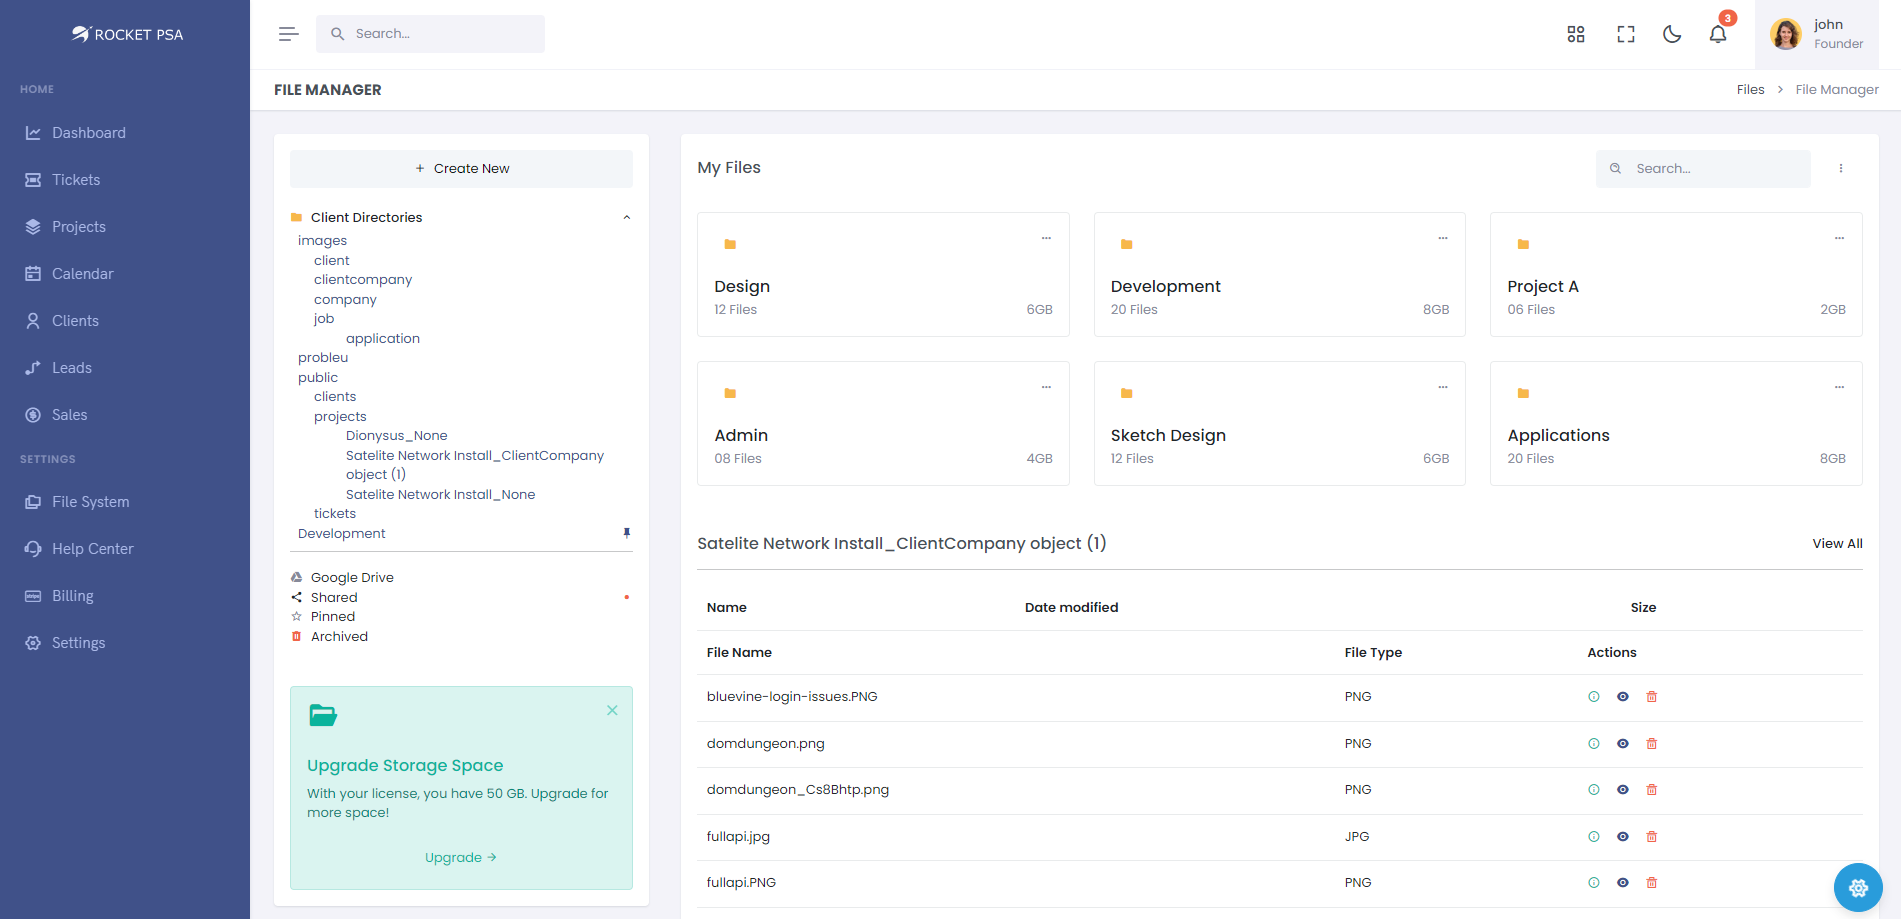Open the Design folder options menu
The image size is (1901, 919).
[x=1046, y=238]
